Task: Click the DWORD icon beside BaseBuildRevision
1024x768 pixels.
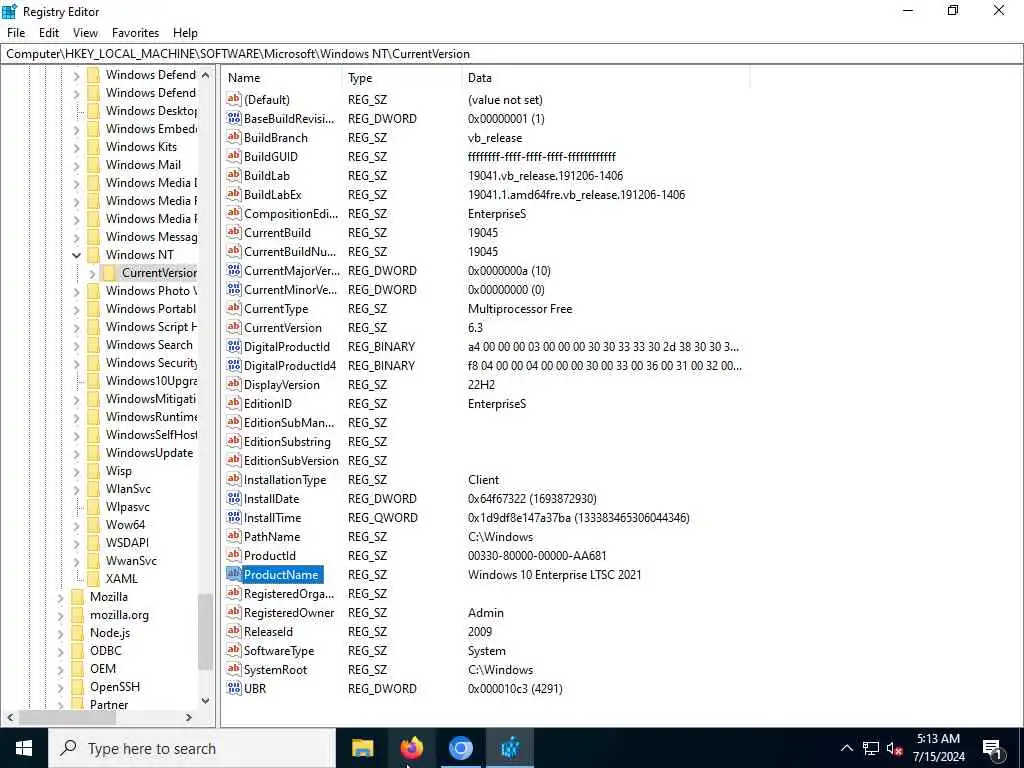Action: pyautogui.click(x=234, y=118)
